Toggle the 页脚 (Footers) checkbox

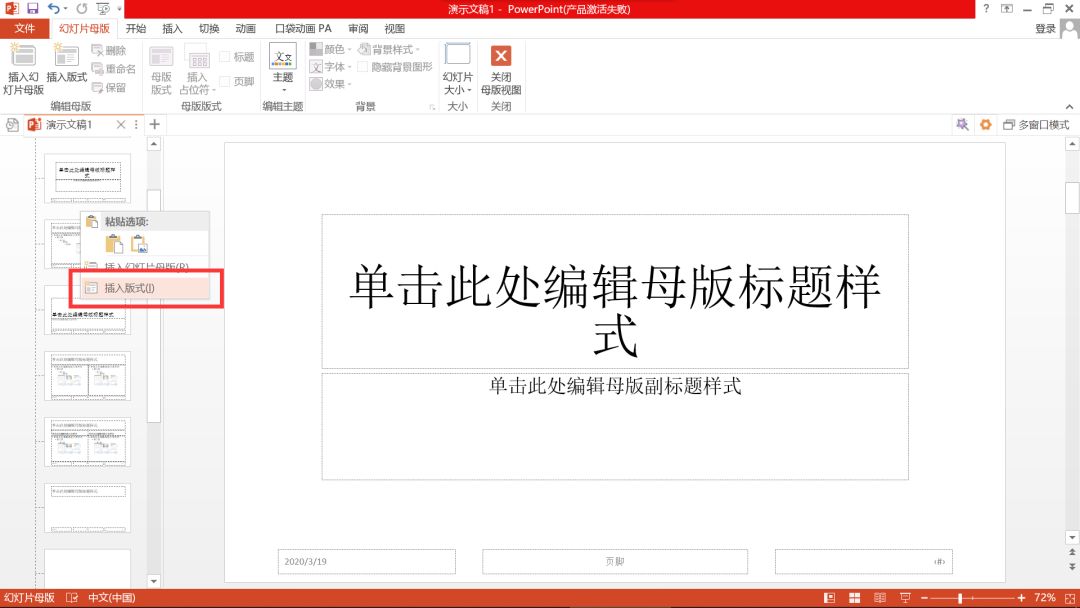(x=225, y=82)
